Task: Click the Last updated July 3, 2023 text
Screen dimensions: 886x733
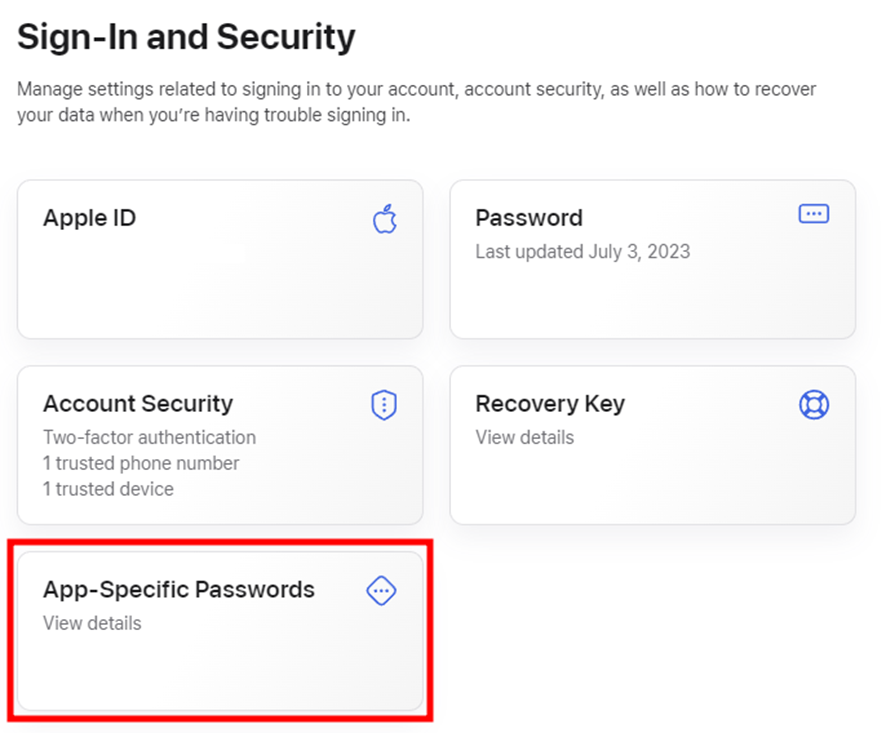Action: point(582,251)
